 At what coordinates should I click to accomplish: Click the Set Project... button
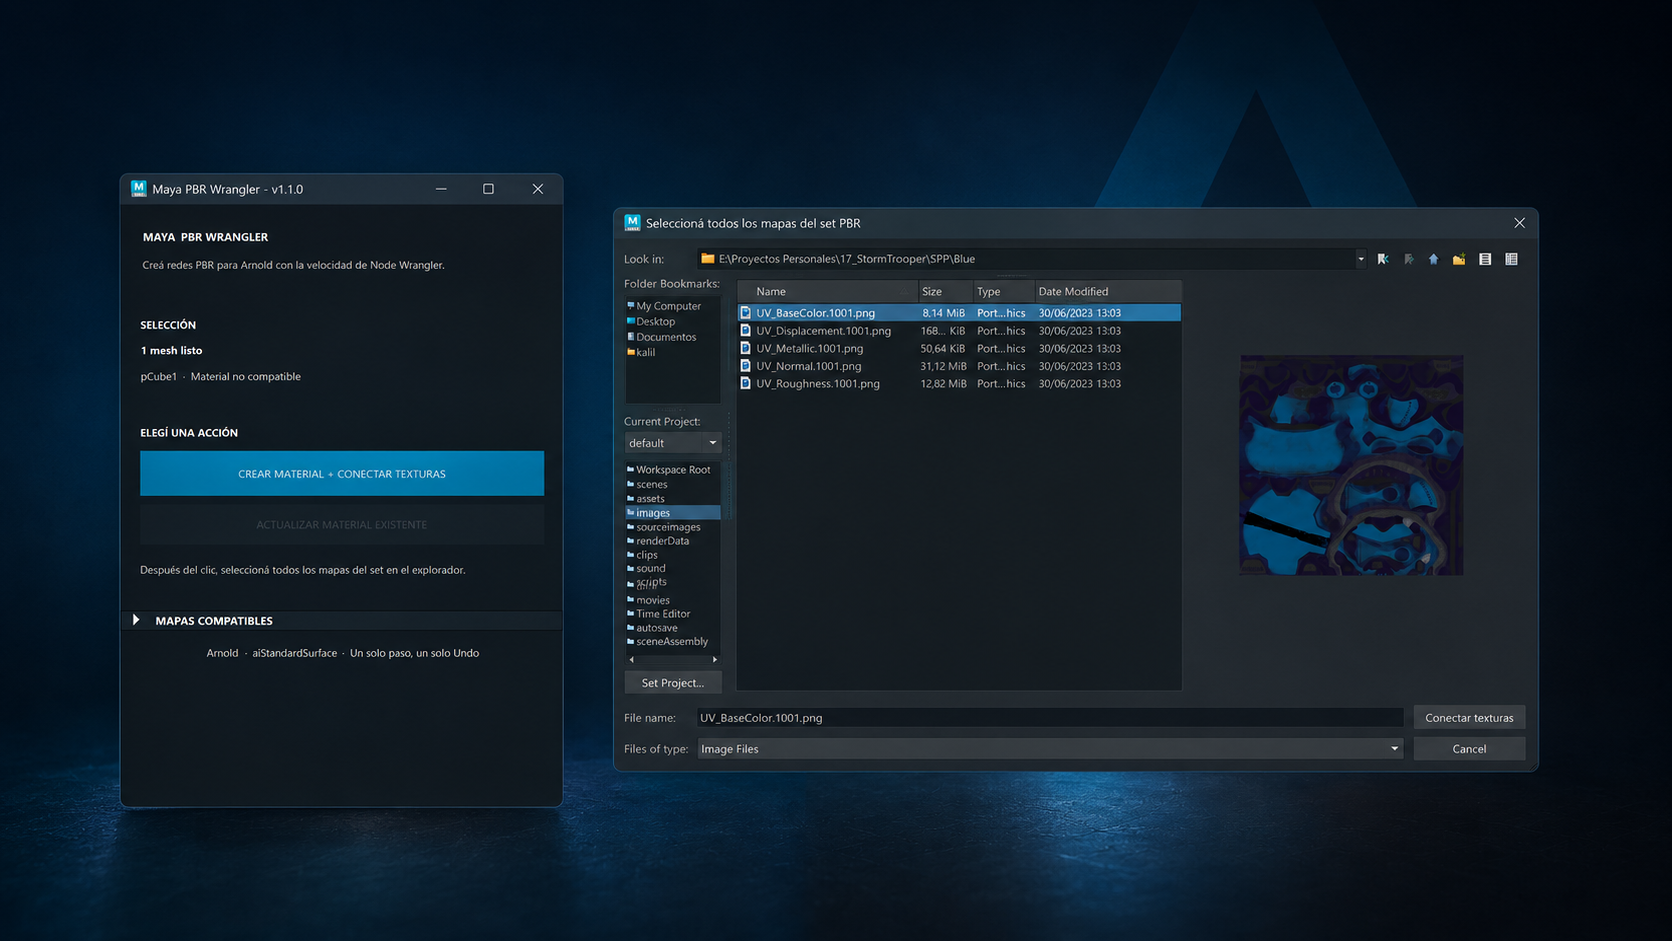pos(673,683)
